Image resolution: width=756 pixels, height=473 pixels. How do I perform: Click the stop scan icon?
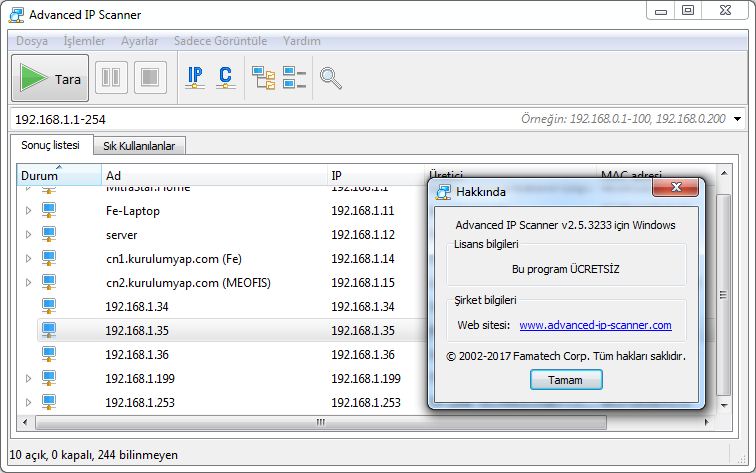tap(150, 77)
